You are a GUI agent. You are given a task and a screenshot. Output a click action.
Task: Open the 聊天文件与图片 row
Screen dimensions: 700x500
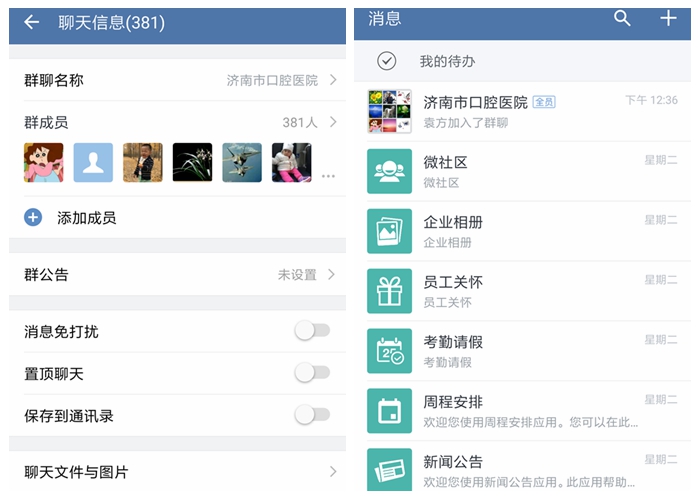(x=177, y=472)
